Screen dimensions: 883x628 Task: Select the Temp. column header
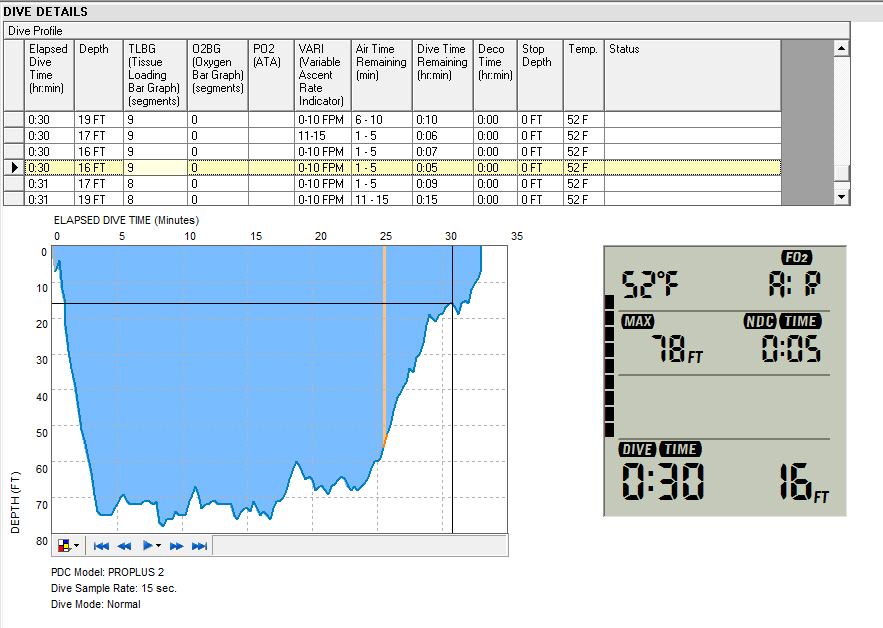(584, 75)
